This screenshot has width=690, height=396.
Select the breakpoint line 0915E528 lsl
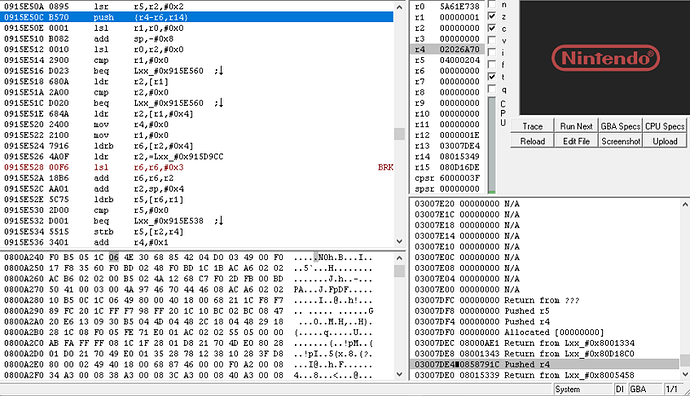pos(197,167)
